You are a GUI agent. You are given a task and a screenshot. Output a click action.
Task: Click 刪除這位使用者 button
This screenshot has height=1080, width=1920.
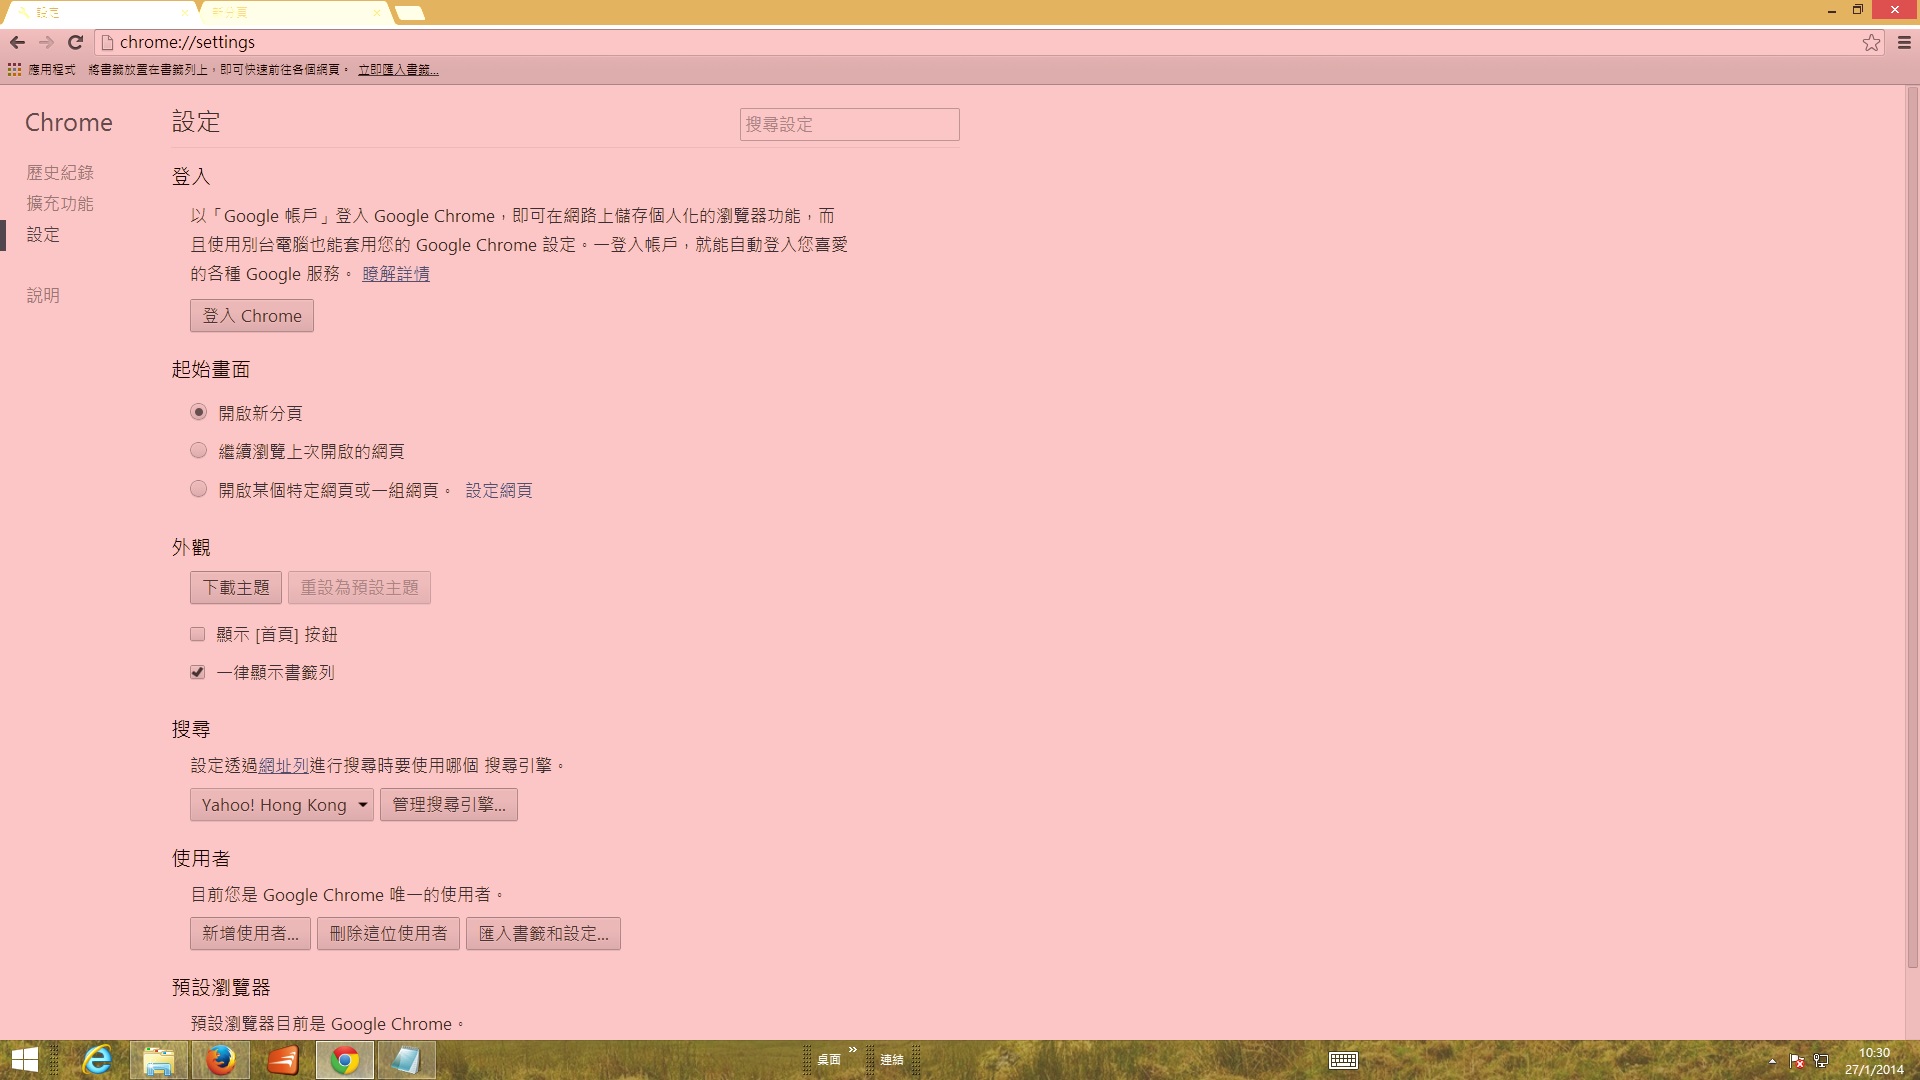coord(389,934)
